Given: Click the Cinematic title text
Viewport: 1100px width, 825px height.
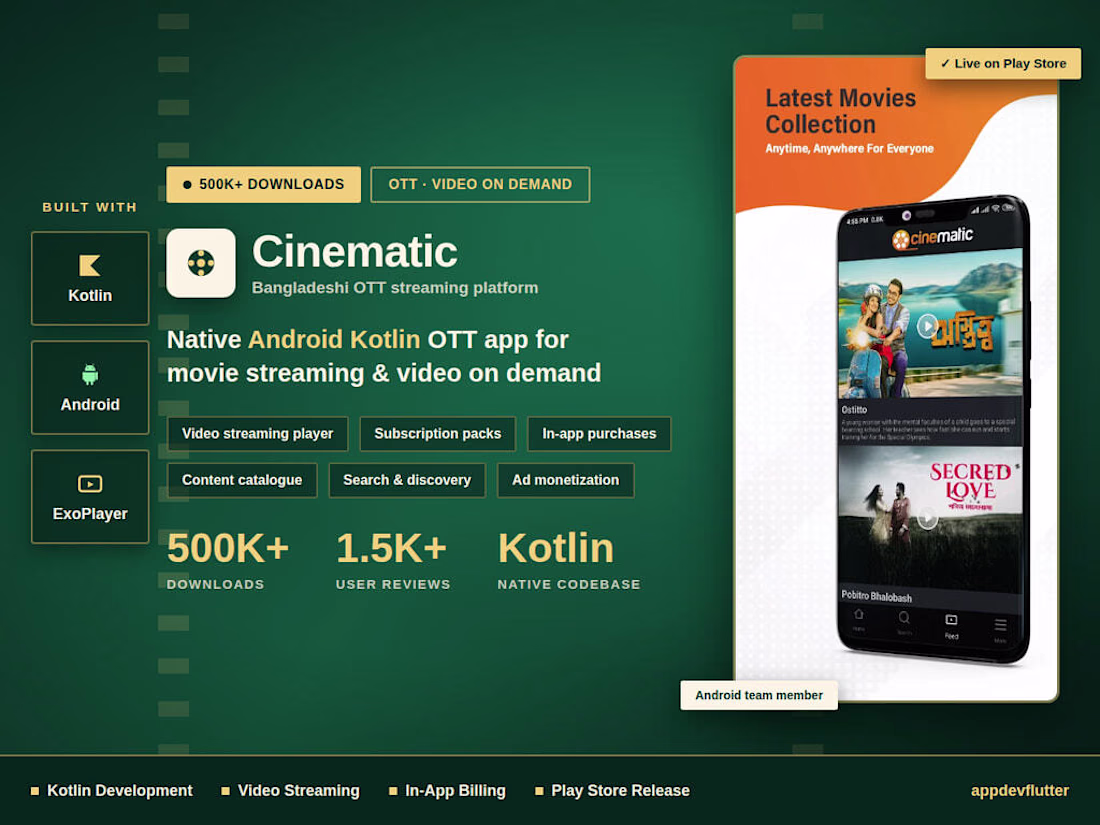Looking at the screenshot, I should pos(355,251).
